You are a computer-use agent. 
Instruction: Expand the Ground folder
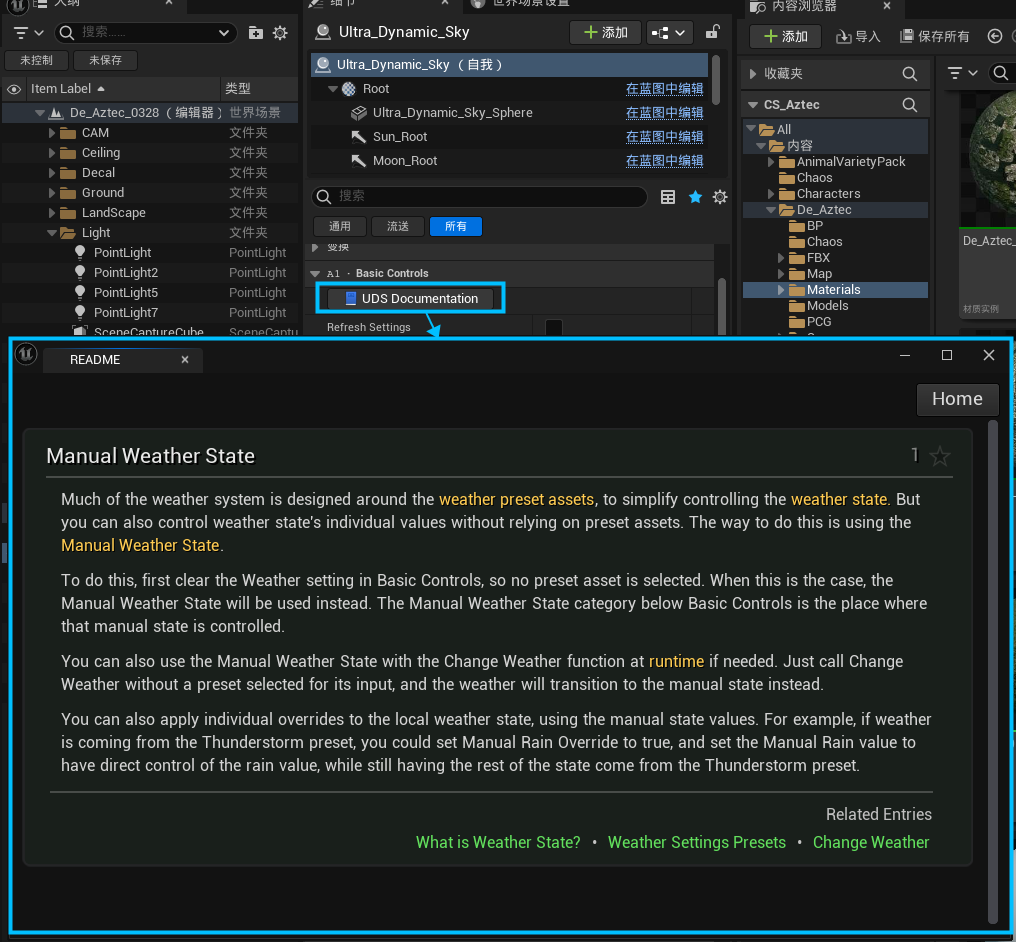[52, 193]
